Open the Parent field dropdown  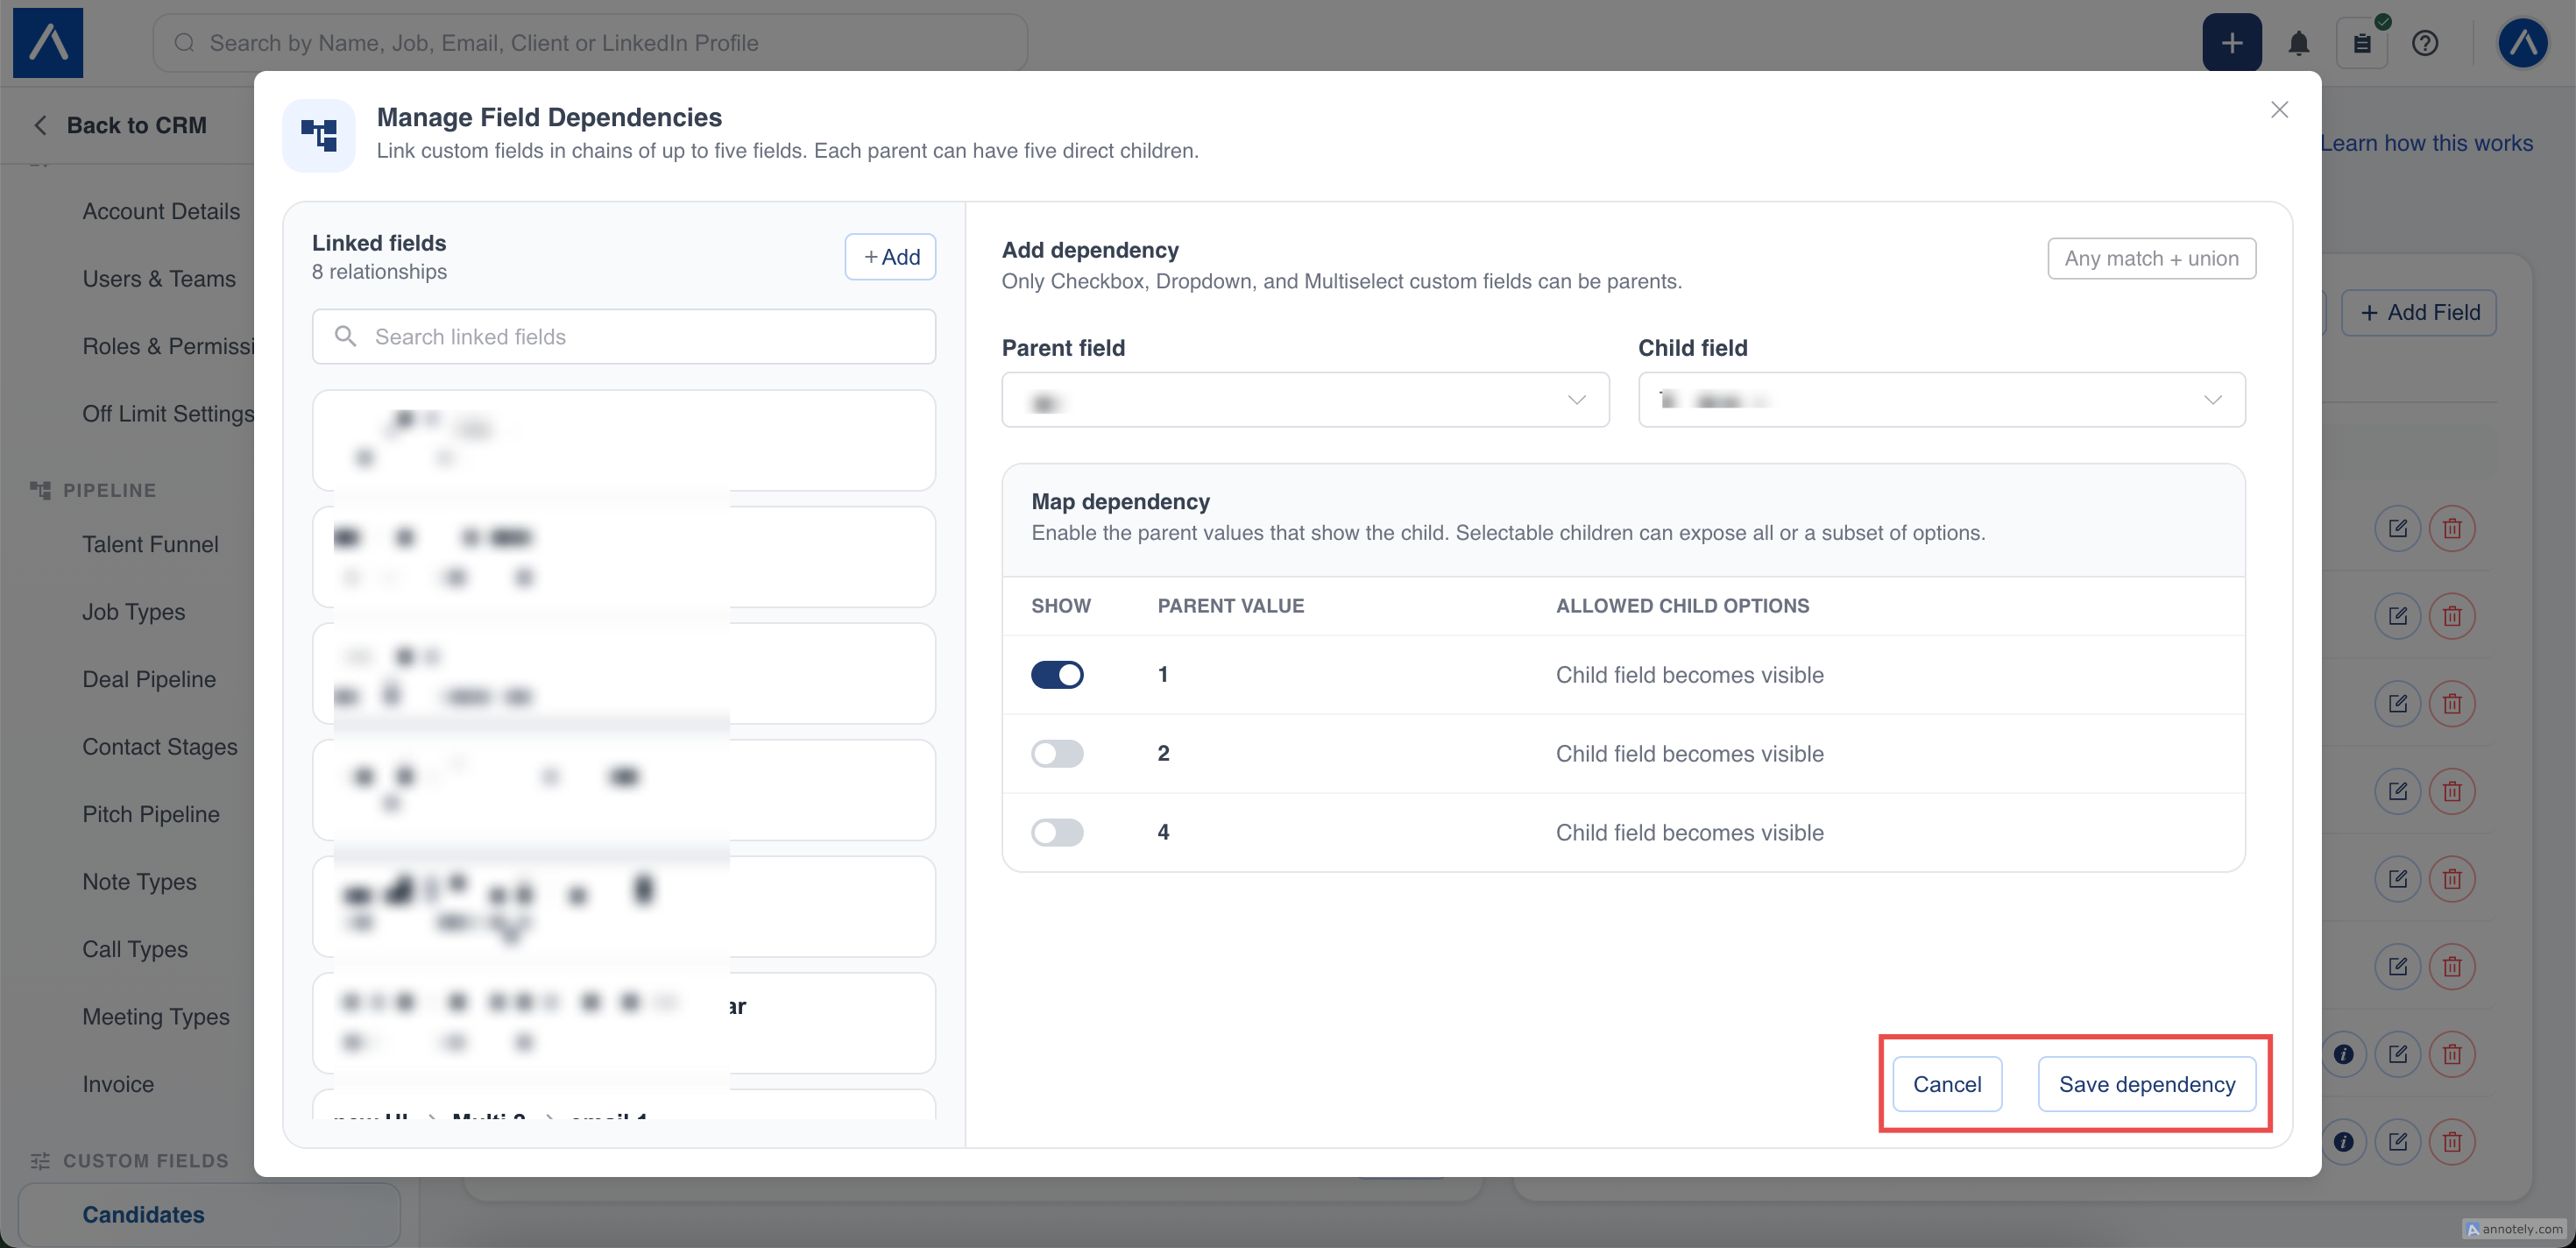coord(1305,400)
